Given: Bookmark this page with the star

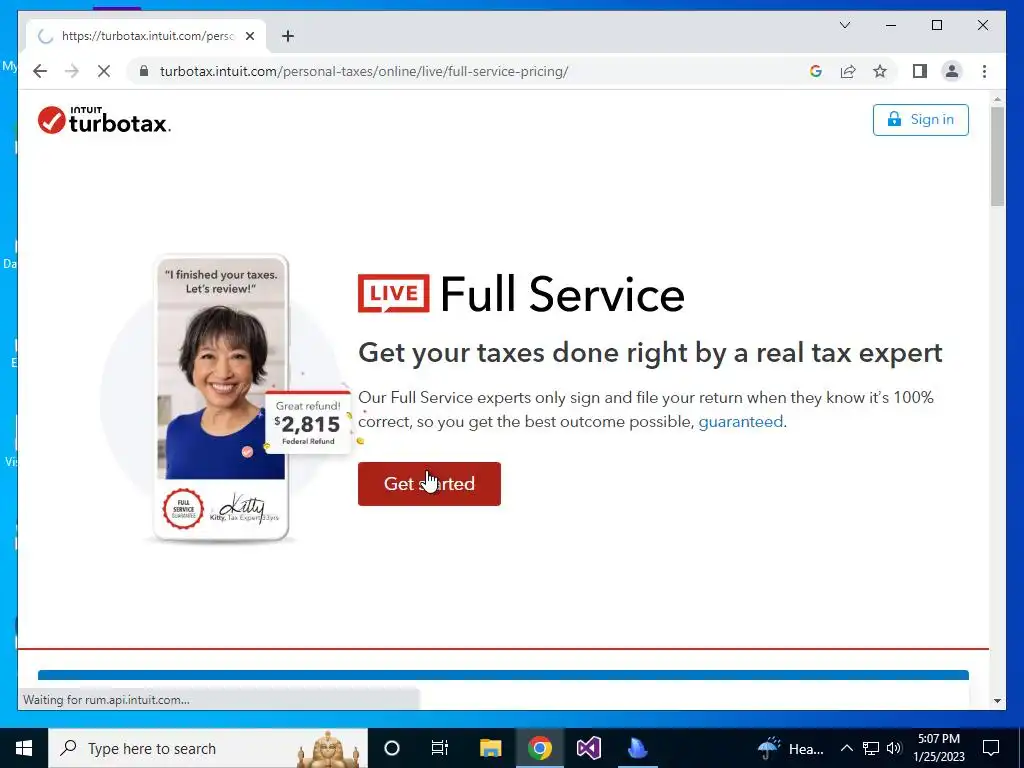Looking at the screenshot, I should point(880,71).
